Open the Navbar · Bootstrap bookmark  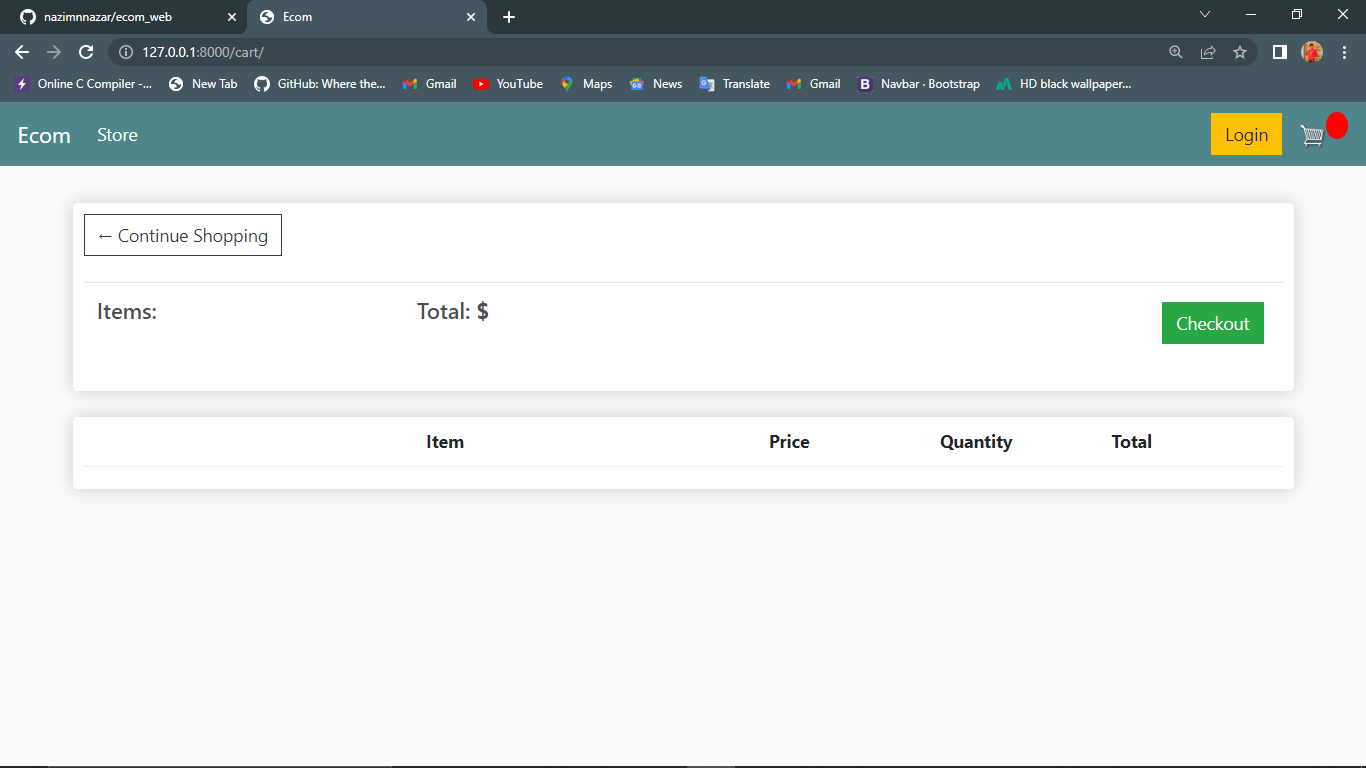tap(919, 84)
